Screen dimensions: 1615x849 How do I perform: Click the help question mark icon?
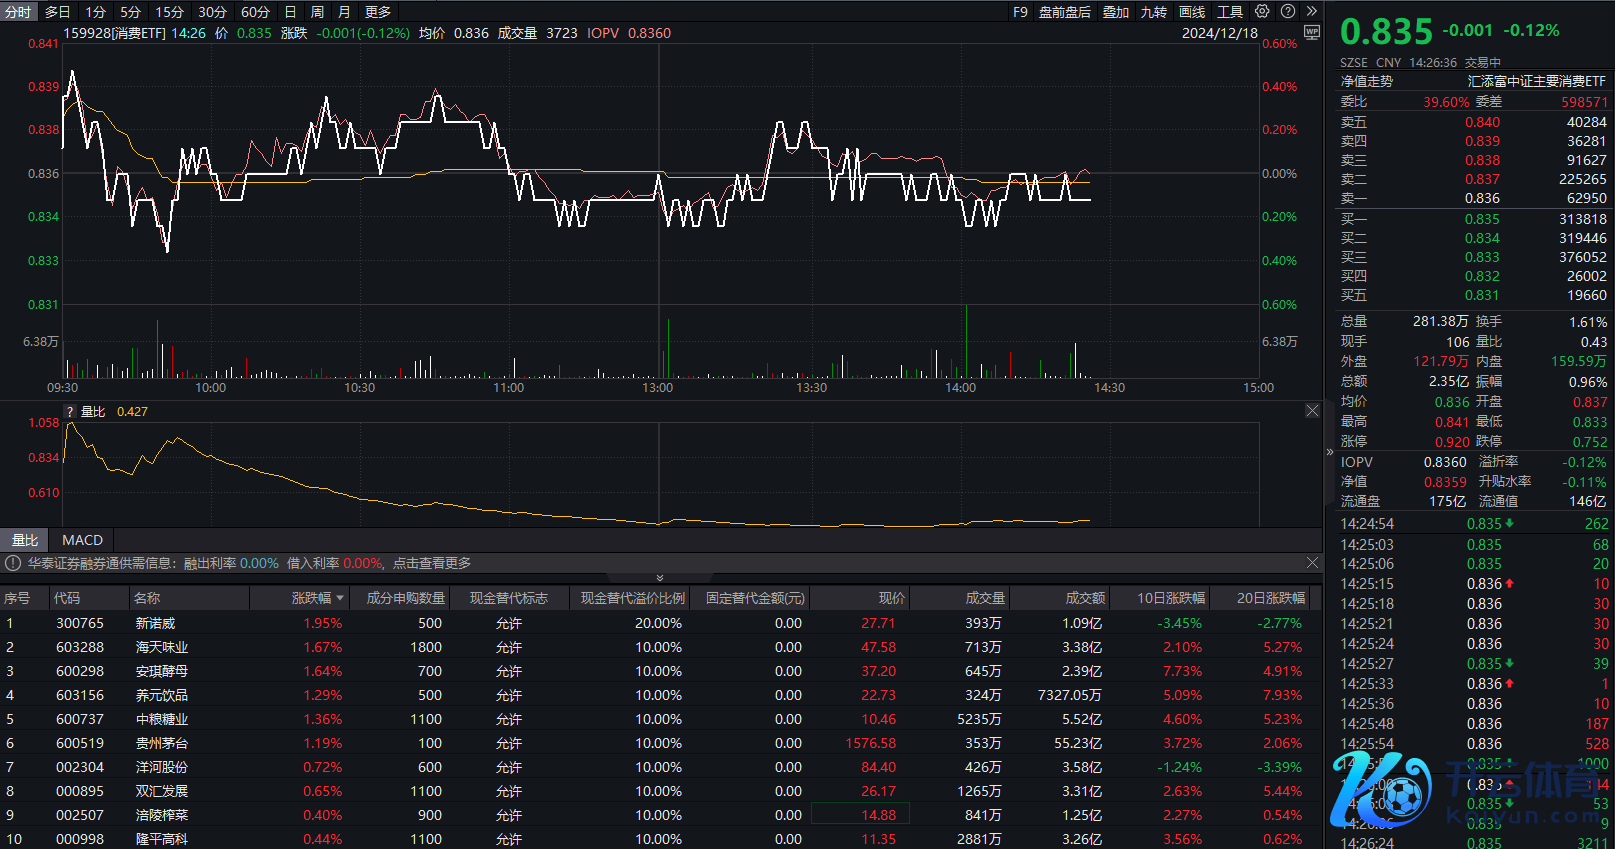(1288, 11)
